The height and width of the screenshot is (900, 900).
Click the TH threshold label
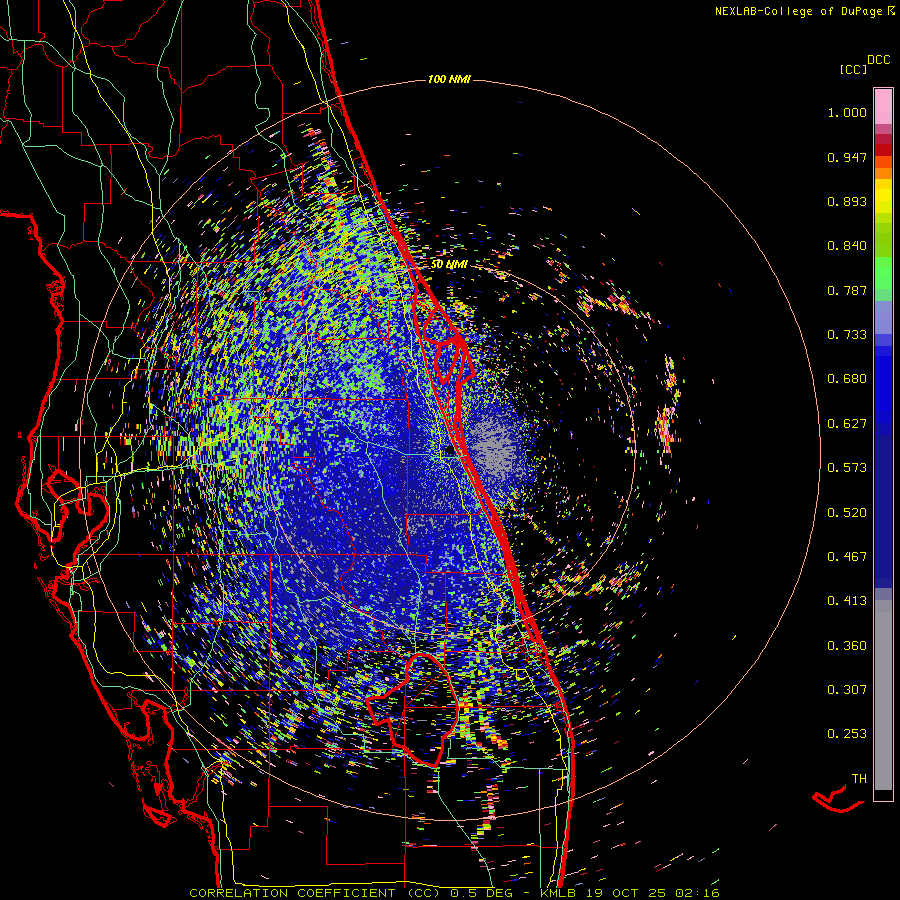pos(859,779)
